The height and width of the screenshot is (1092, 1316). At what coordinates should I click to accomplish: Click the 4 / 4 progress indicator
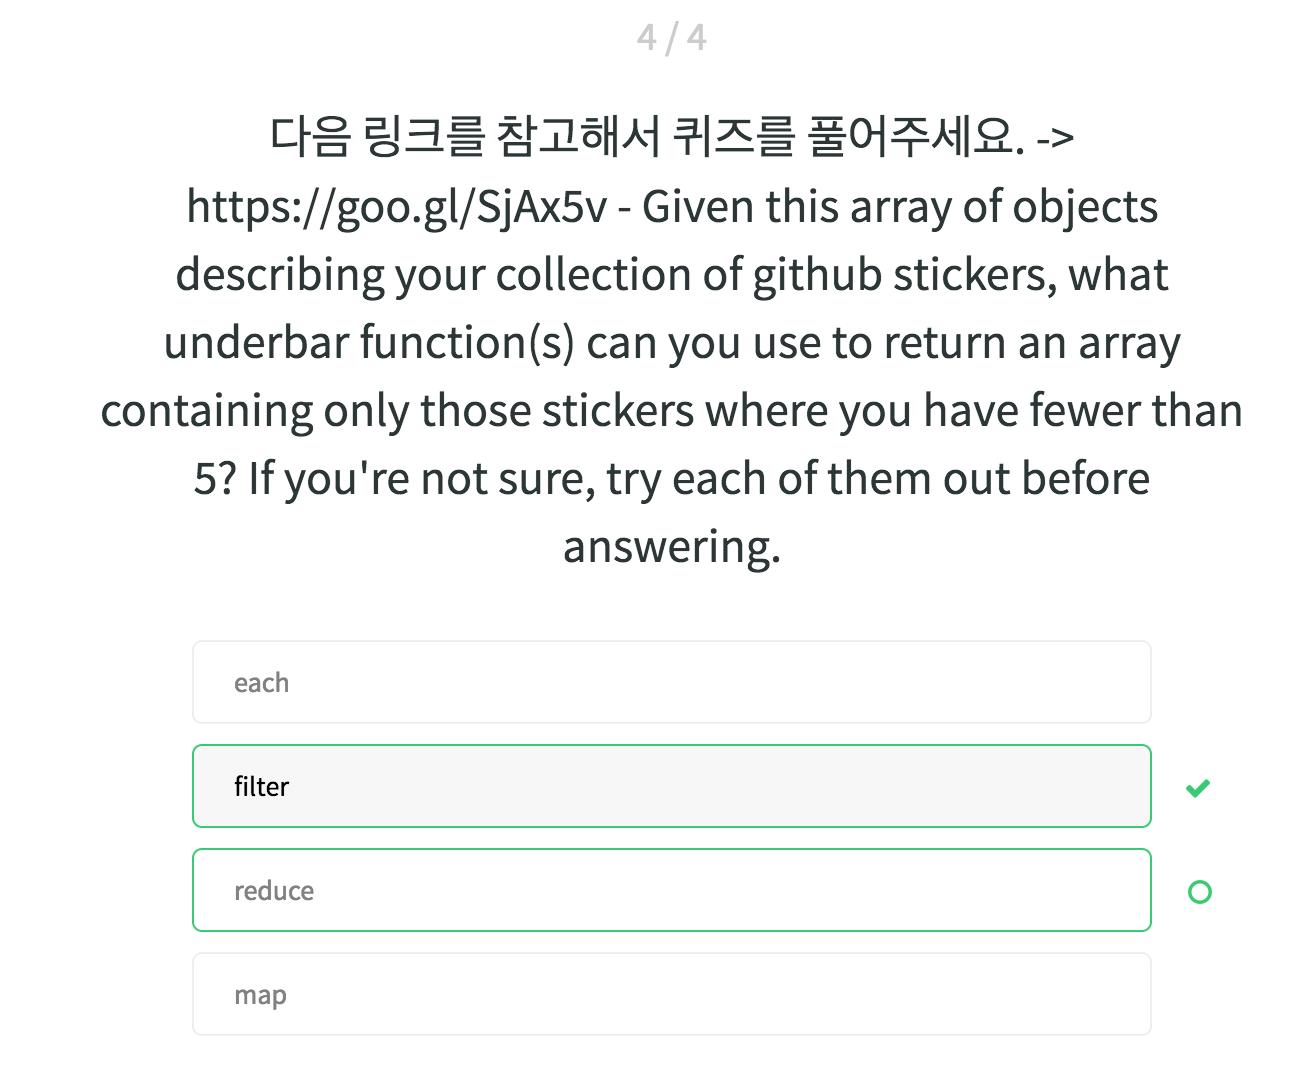pyautogui.click(x=671, y=38)
